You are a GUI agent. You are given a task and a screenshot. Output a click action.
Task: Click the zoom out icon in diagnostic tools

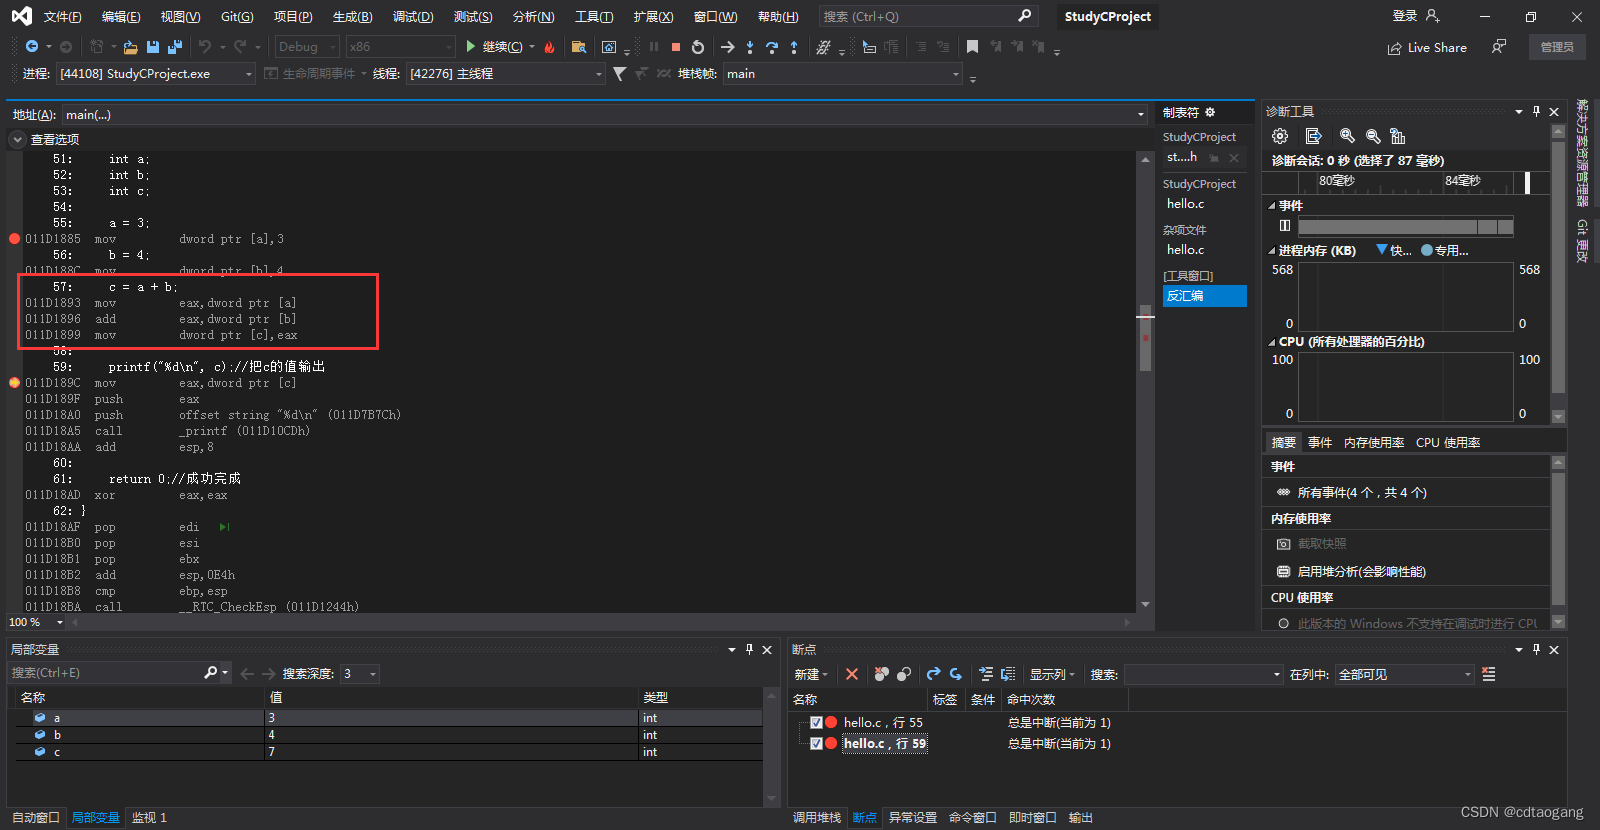click(x=1373, y=136)
